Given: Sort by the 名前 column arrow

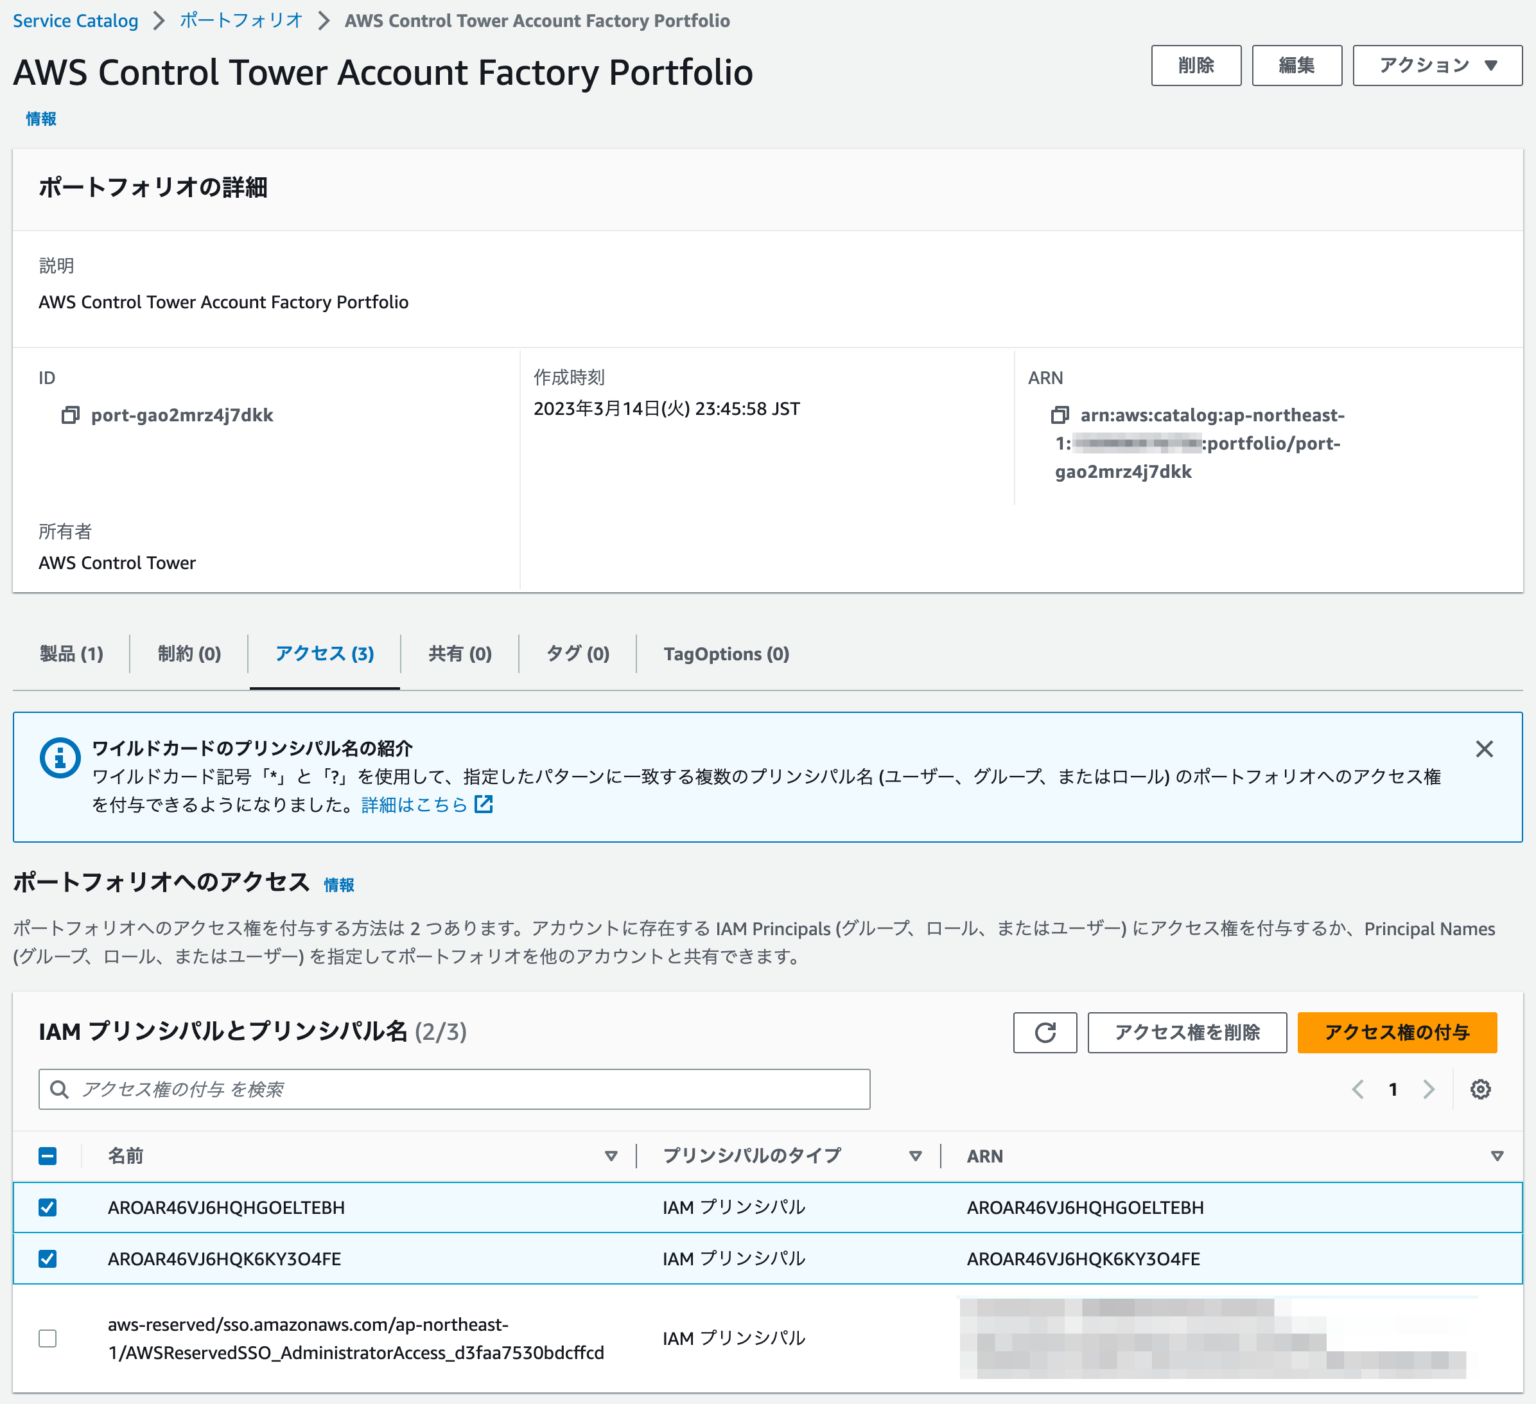Looking at the screenshot, I should pos(611,1156).
